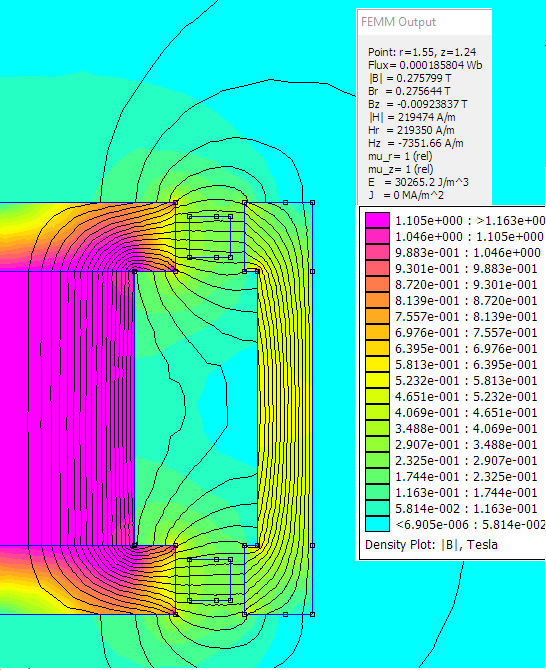546x670 pixels.
Task: Select the J = 0 MA/m^2 line
Action: pos(405,195)
